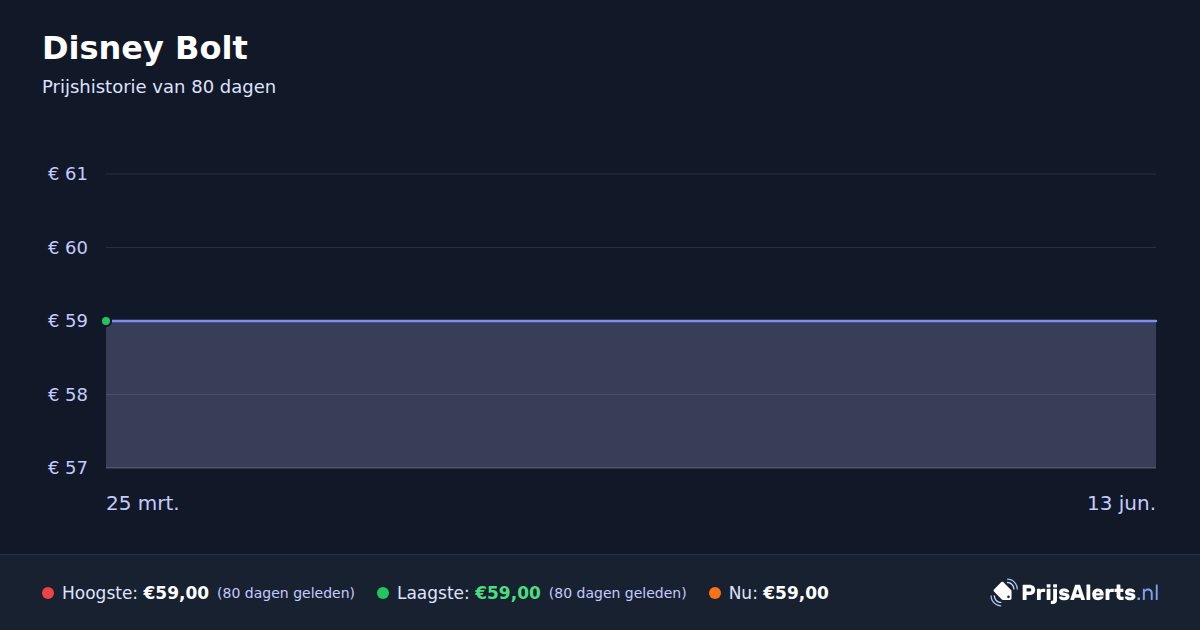Click the Prijshistorie van 80 dagen subtitle
The image size is (1200, 630).
(159, 87)
